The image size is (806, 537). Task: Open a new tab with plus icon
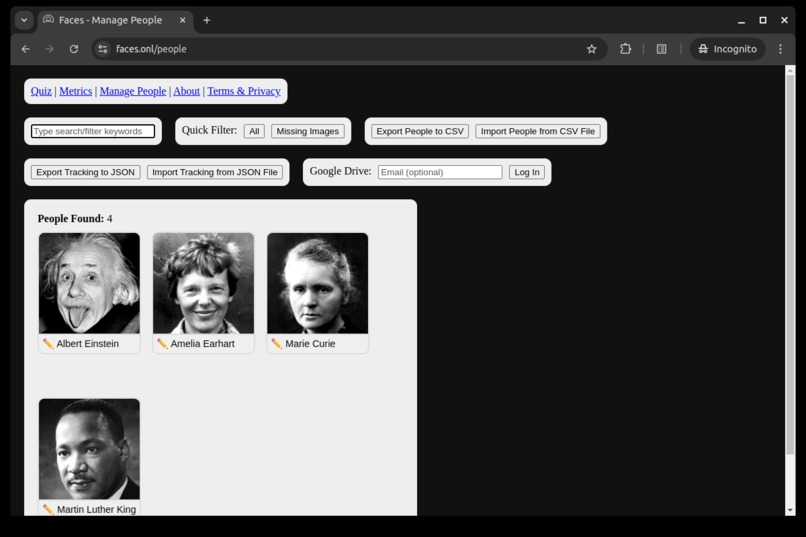pos(207,20)
